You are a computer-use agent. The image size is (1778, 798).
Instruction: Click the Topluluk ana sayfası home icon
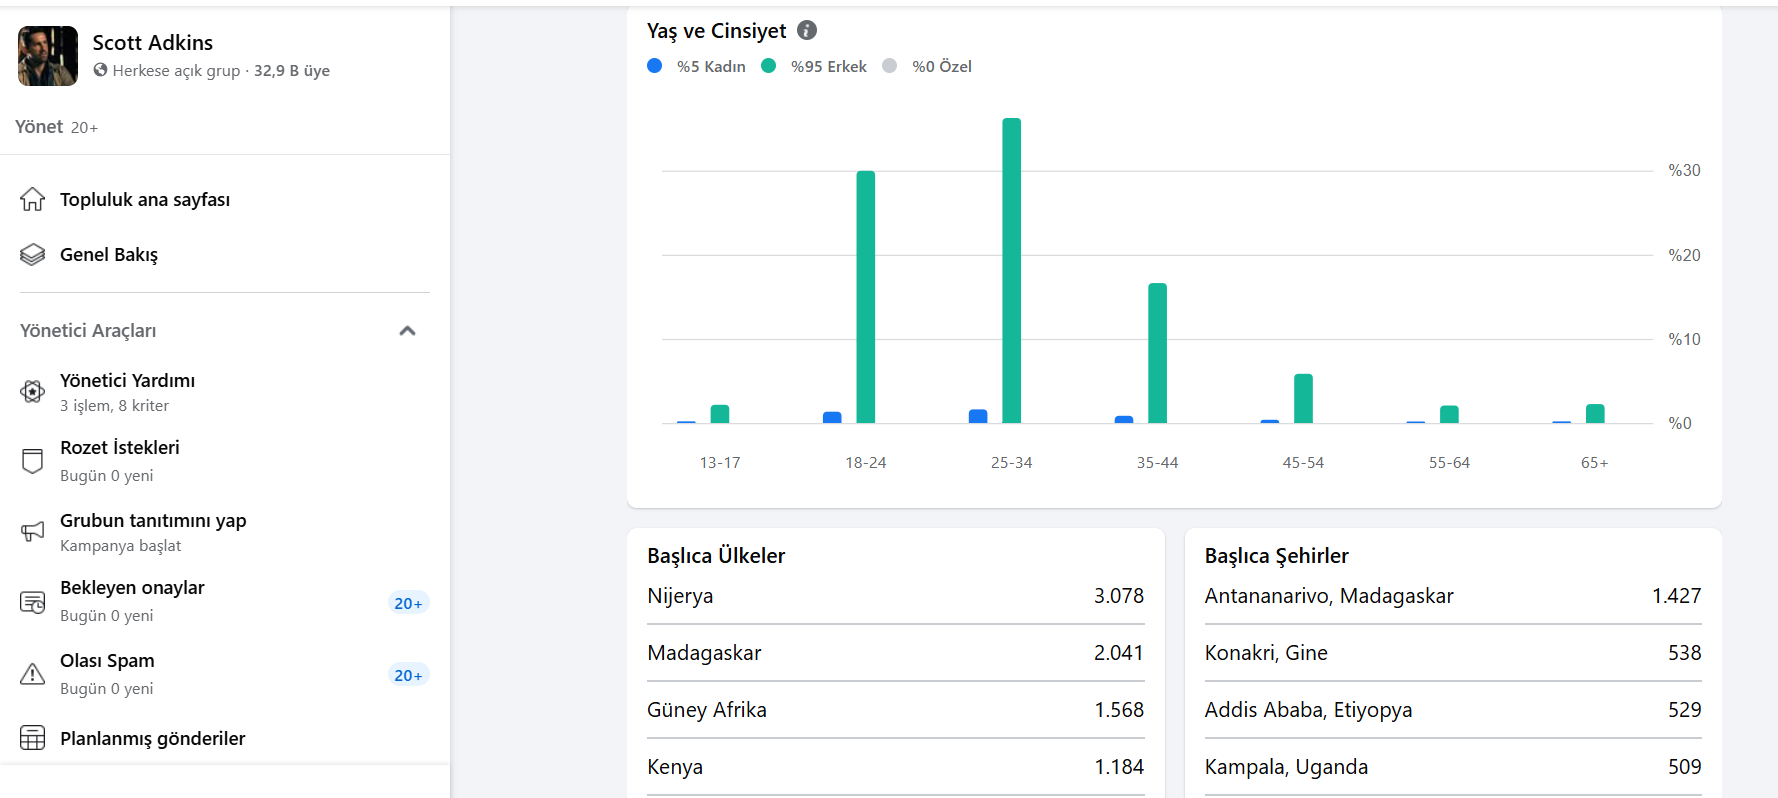(x=33, y=199)
